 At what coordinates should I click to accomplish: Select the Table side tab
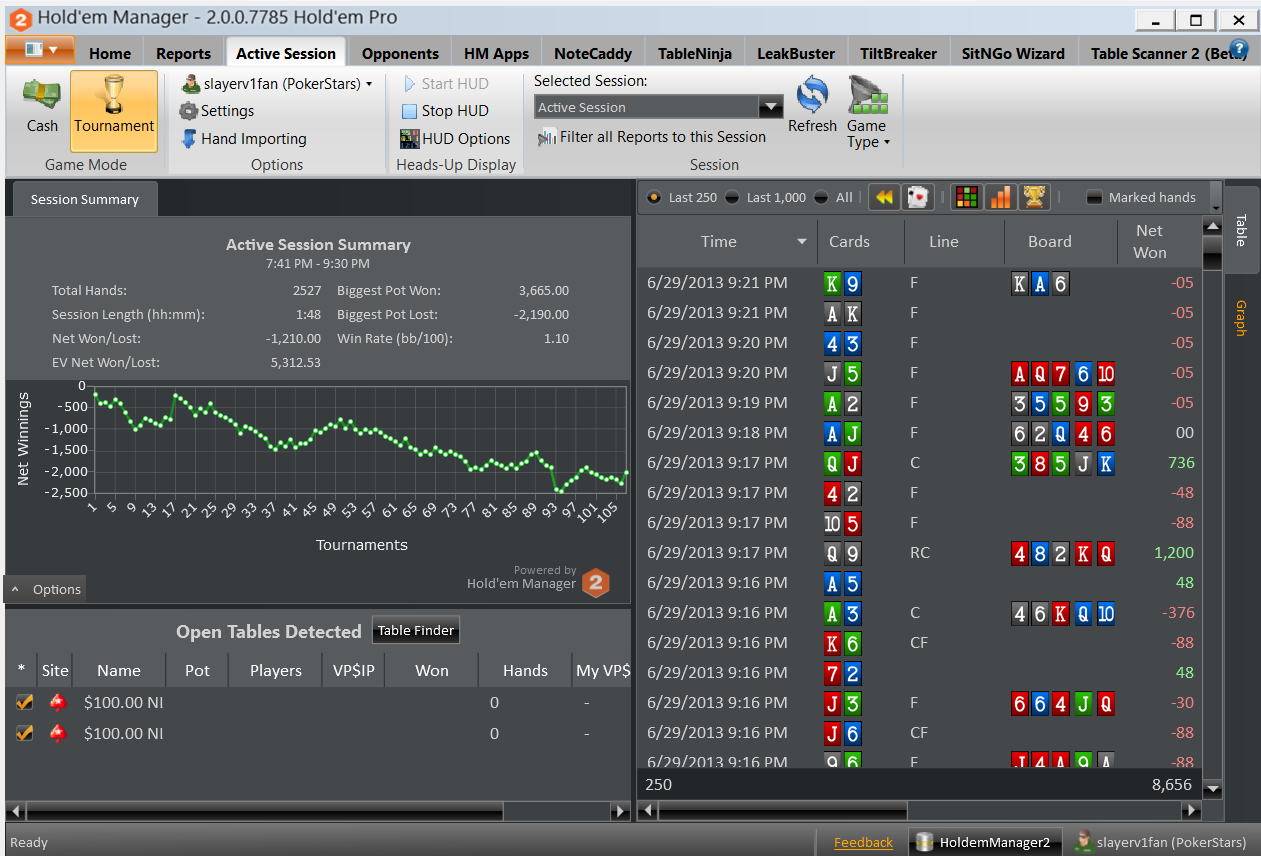(1241, 230)
